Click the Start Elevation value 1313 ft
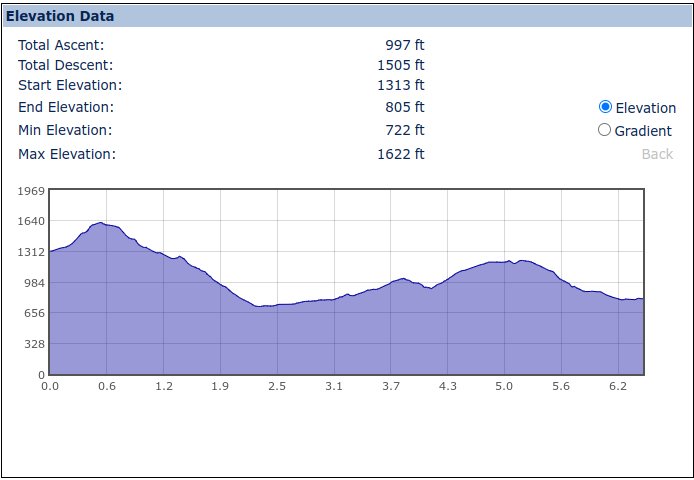 click(400, 85)
